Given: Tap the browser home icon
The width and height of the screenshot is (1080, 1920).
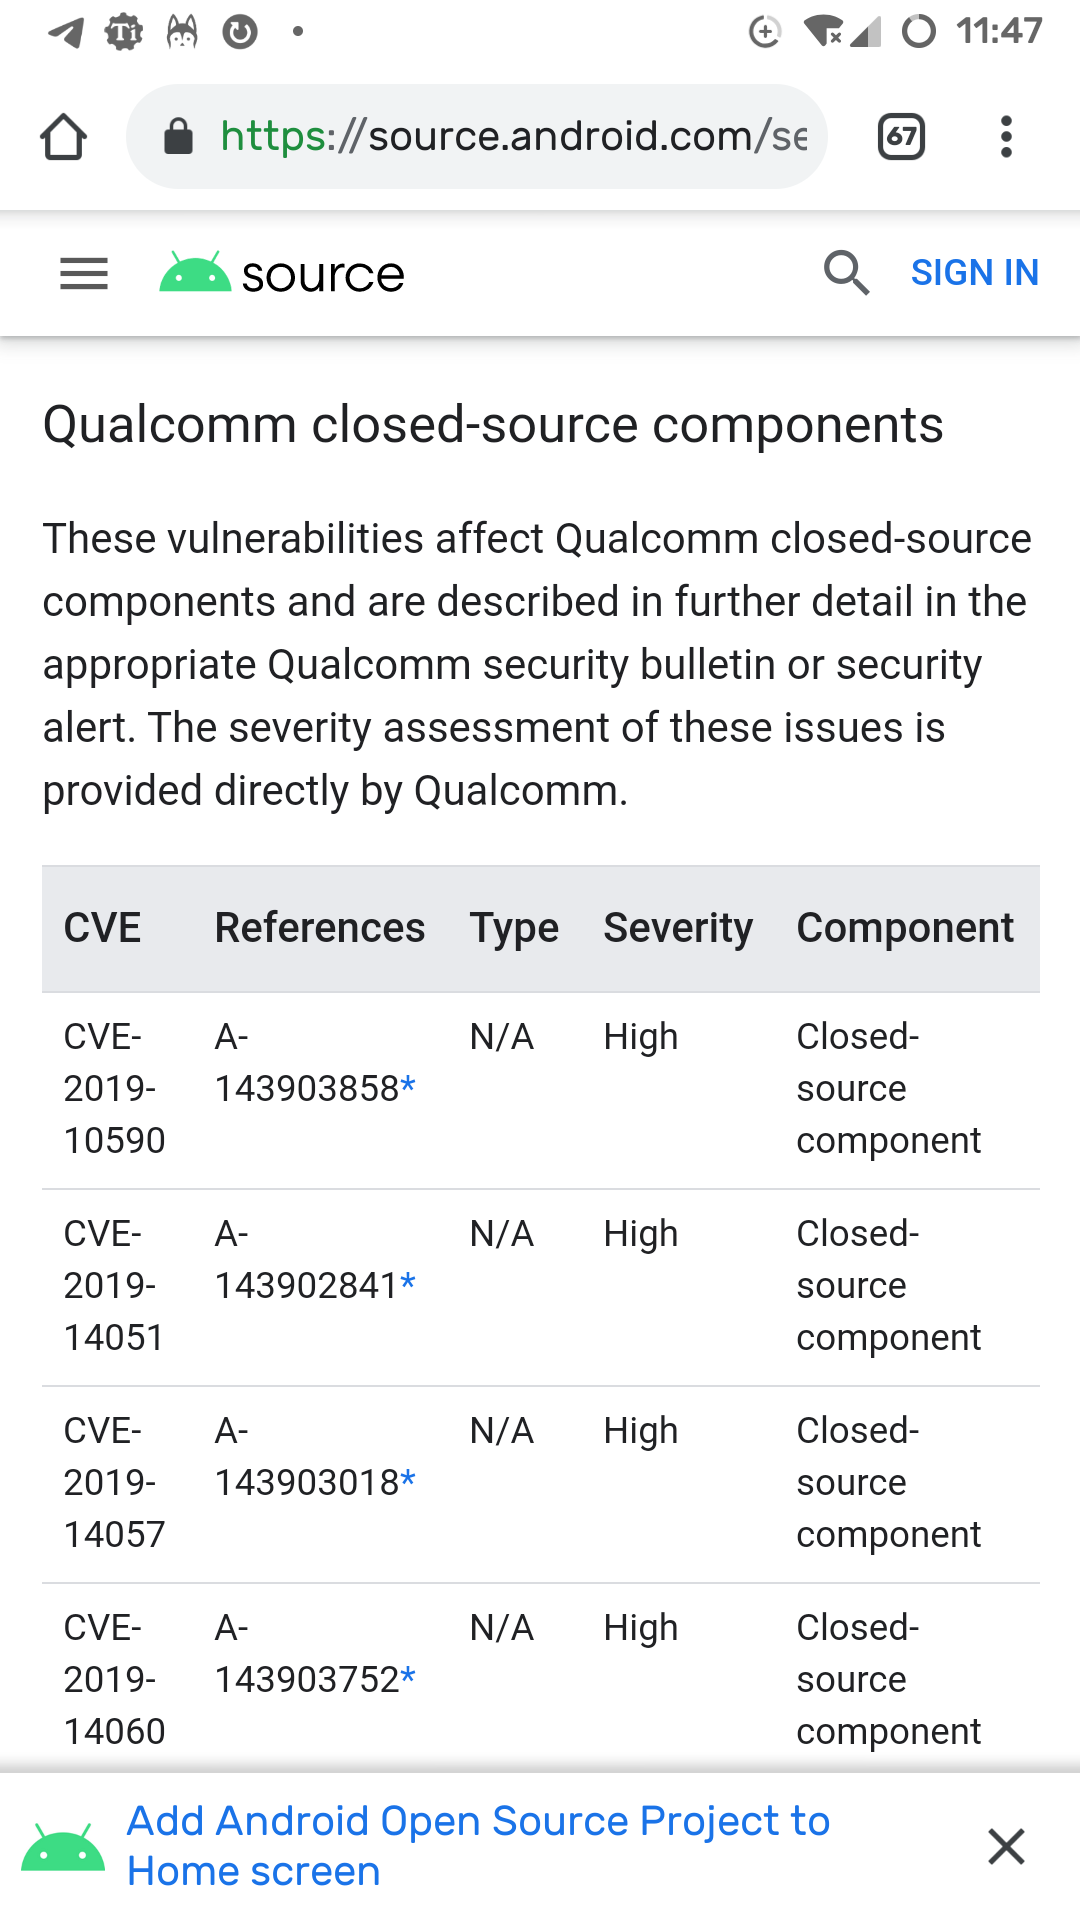Looking at the screenshot, I should tap(63, 137).
